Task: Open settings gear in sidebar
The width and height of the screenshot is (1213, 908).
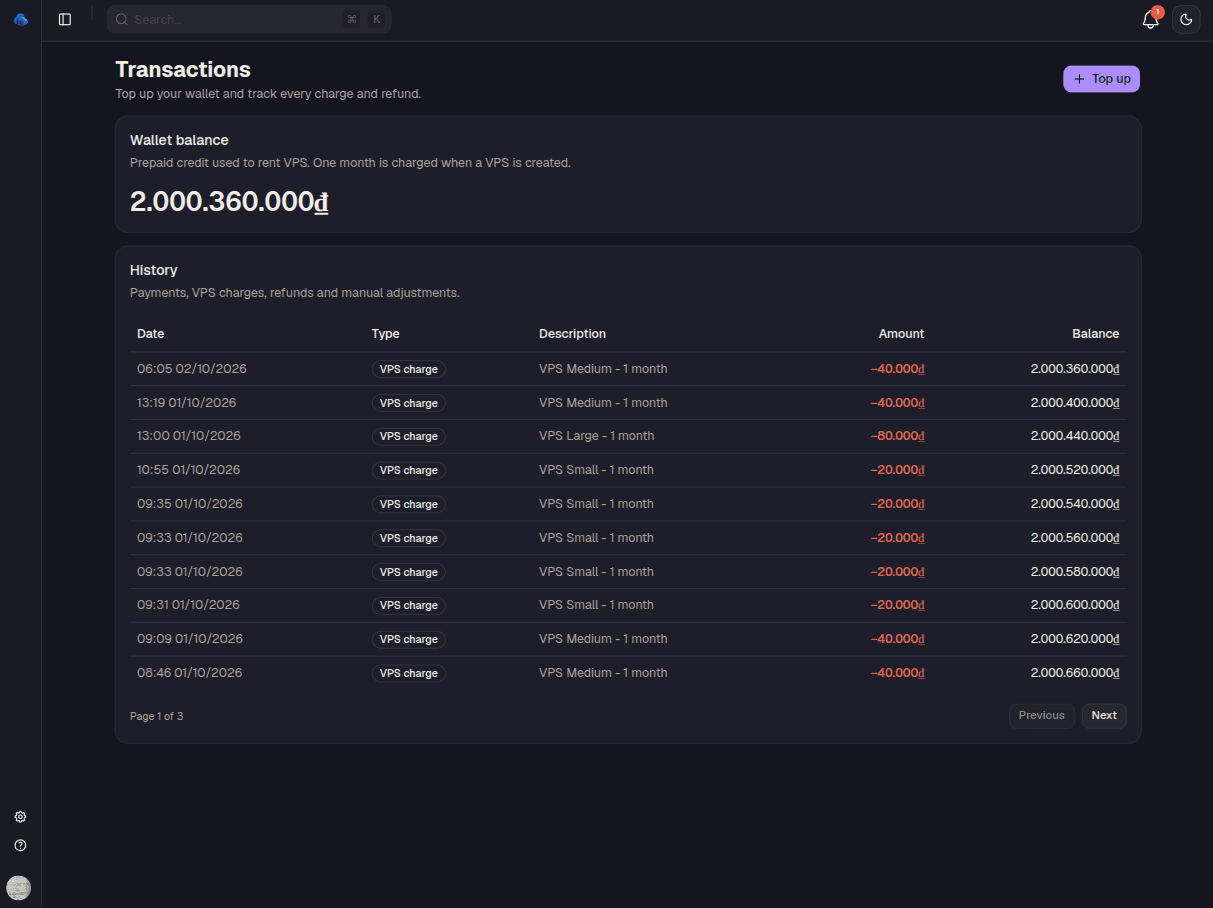Action: tap(20, 817)
